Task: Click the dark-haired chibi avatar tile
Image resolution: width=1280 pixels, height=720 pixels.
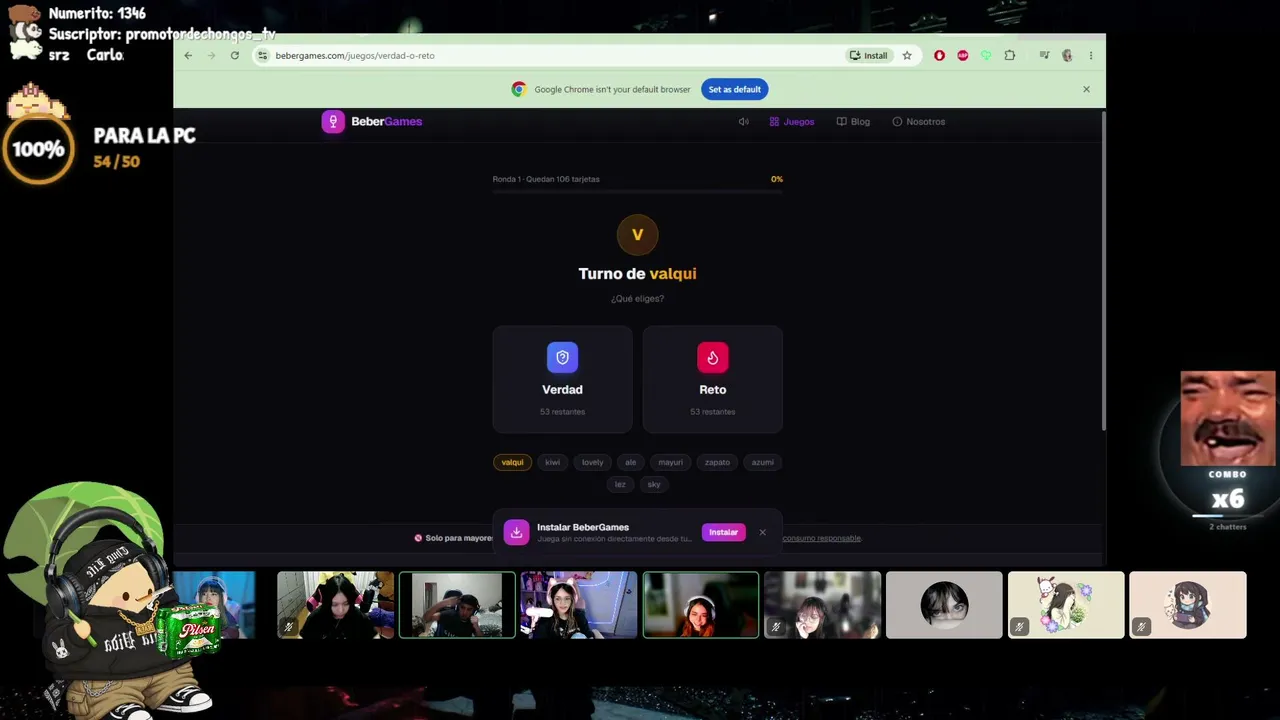Action: (x=1188, y=605)
